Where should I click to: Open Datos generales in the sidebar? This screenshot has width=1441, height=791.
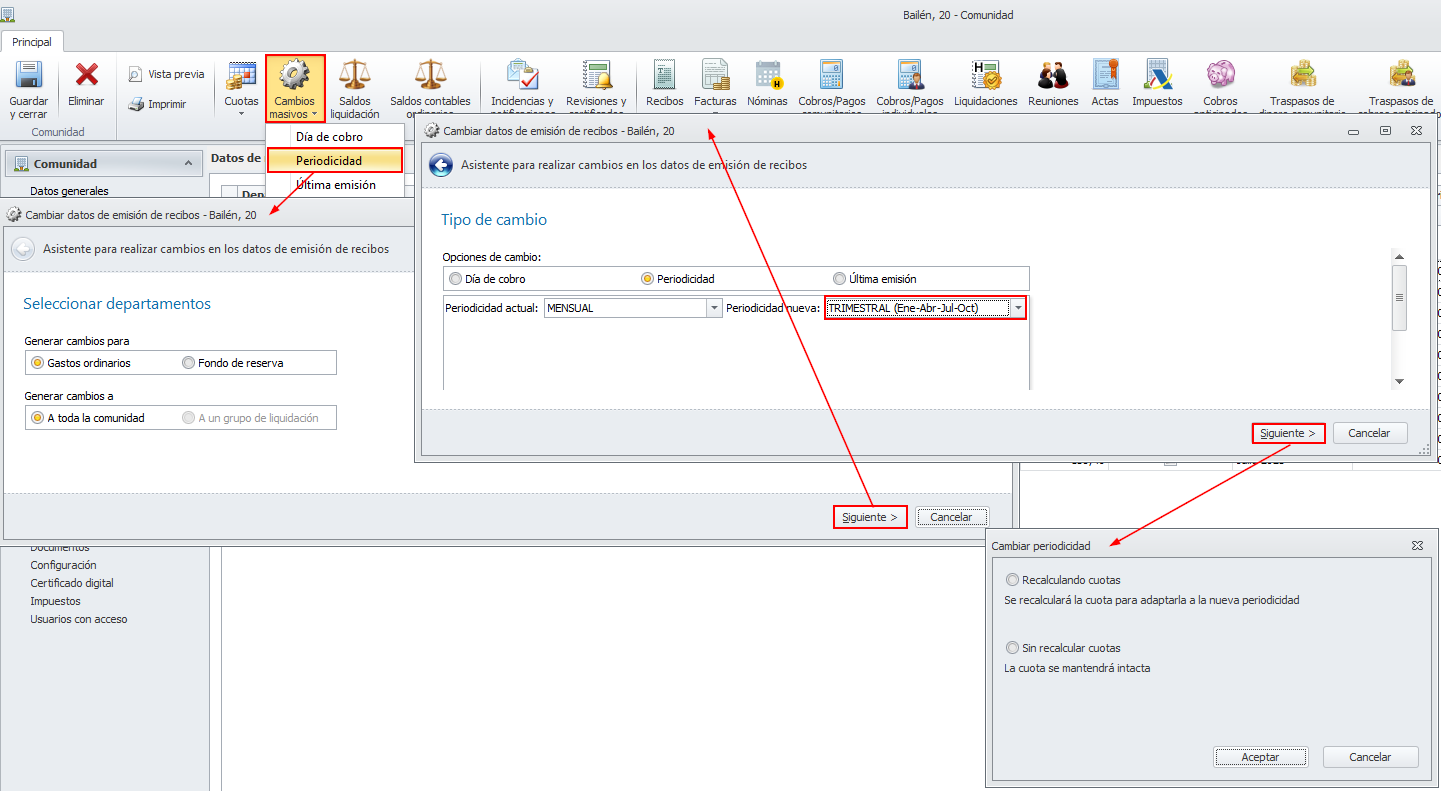pyautogui.click(x=70, y=191)
